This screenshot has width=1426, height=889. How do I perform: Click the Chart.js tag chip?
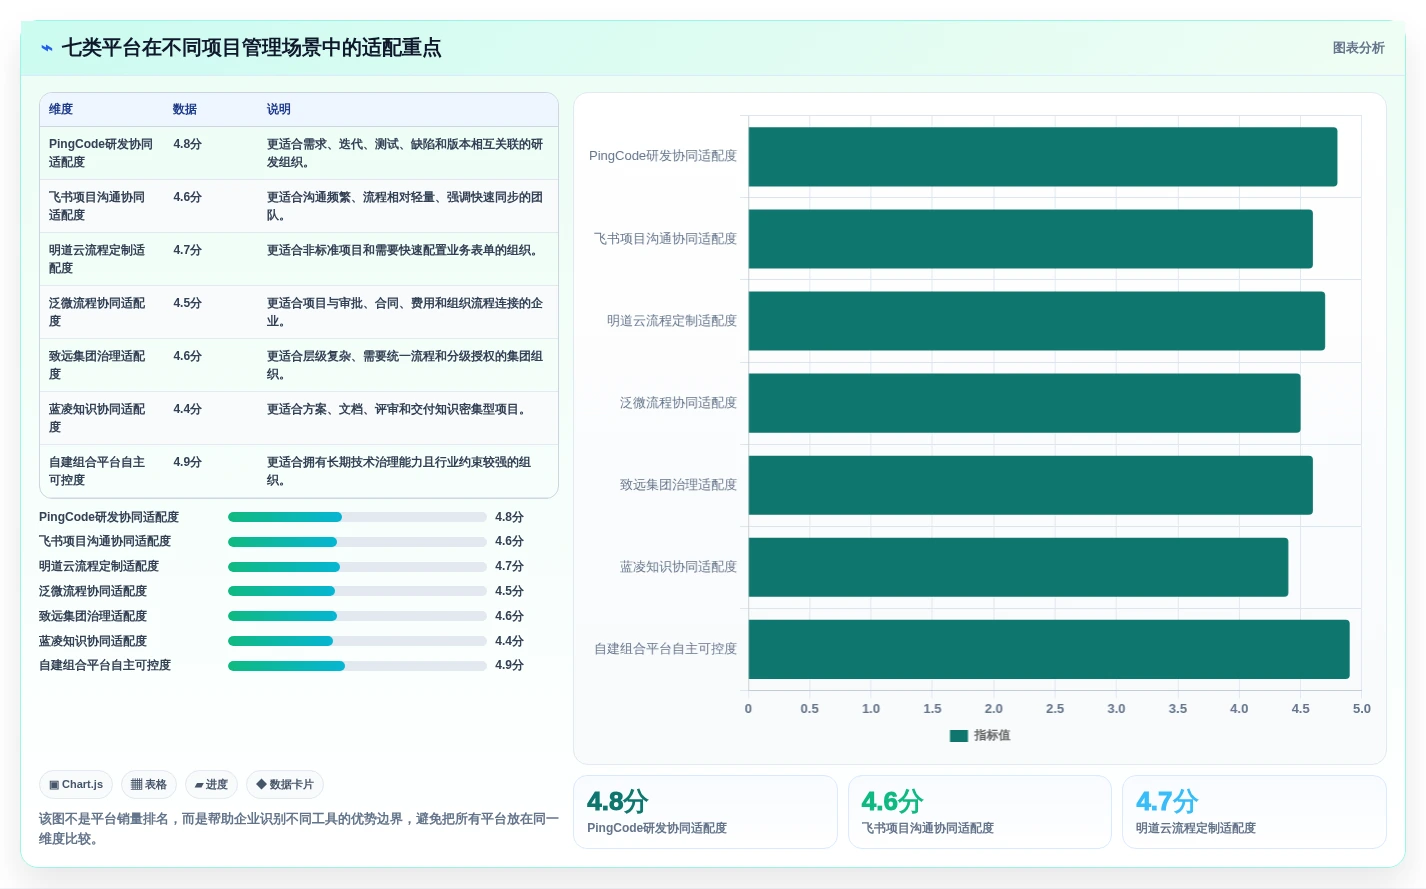pos(76,785)
